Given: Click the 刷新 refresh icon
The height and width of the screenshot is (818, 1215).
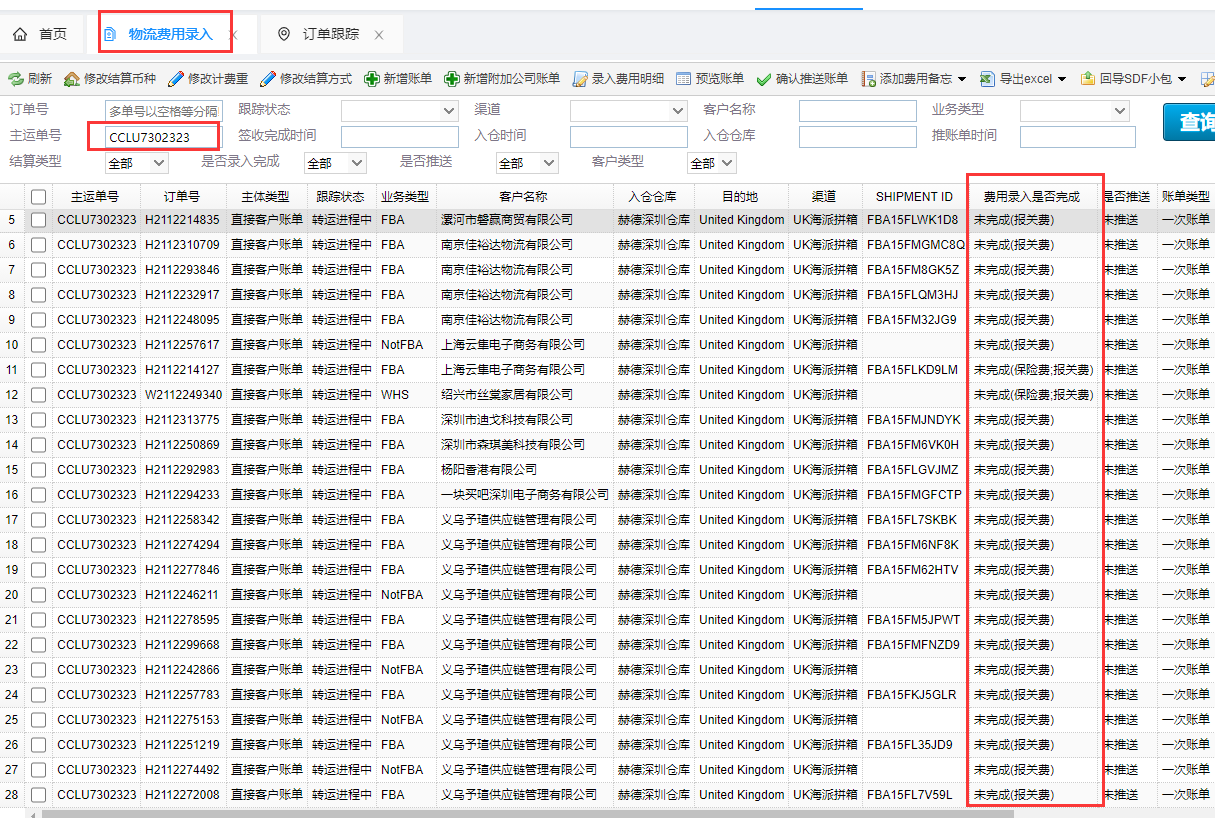Looking at the screenshot, I should [16, 79].
